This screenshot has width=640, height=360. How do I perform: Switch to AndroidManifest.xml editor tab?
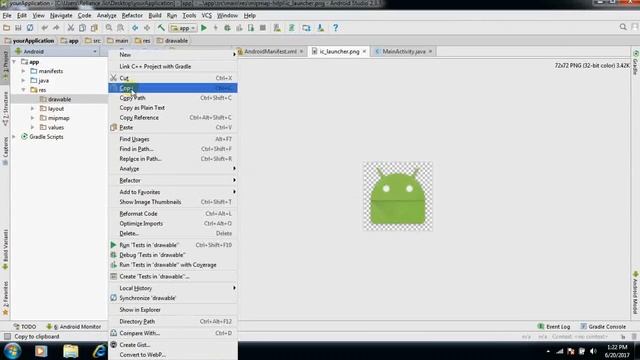point(270,51)
